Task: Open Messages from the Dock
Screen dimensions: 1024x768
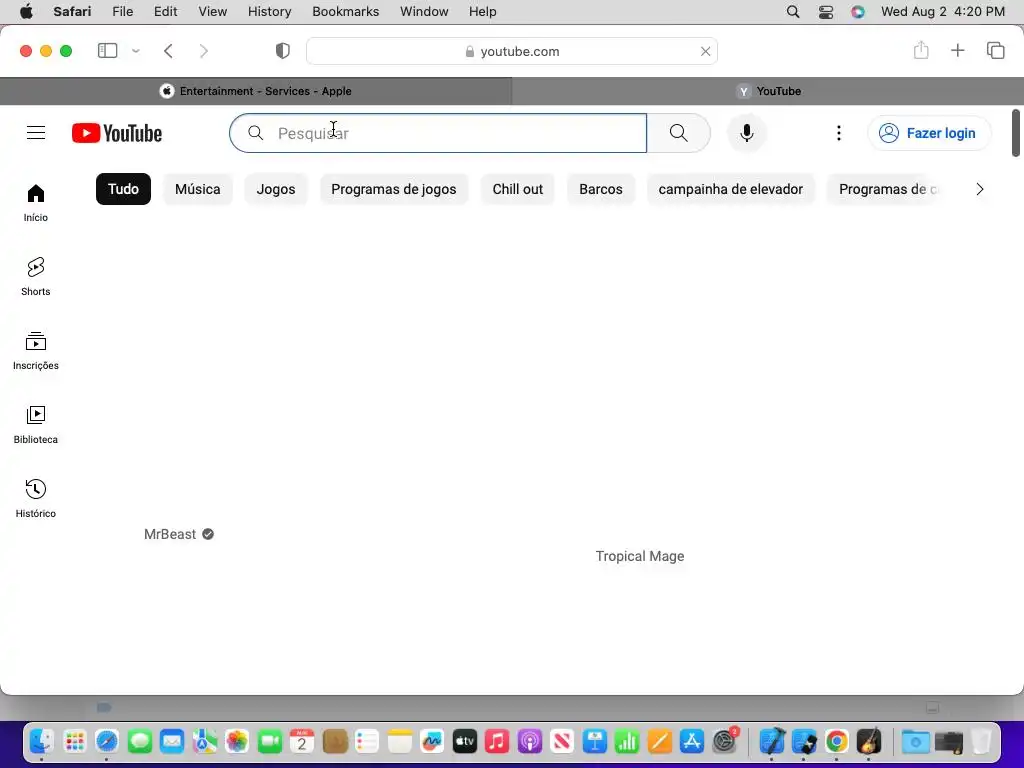Action: [x=139, y=742]
